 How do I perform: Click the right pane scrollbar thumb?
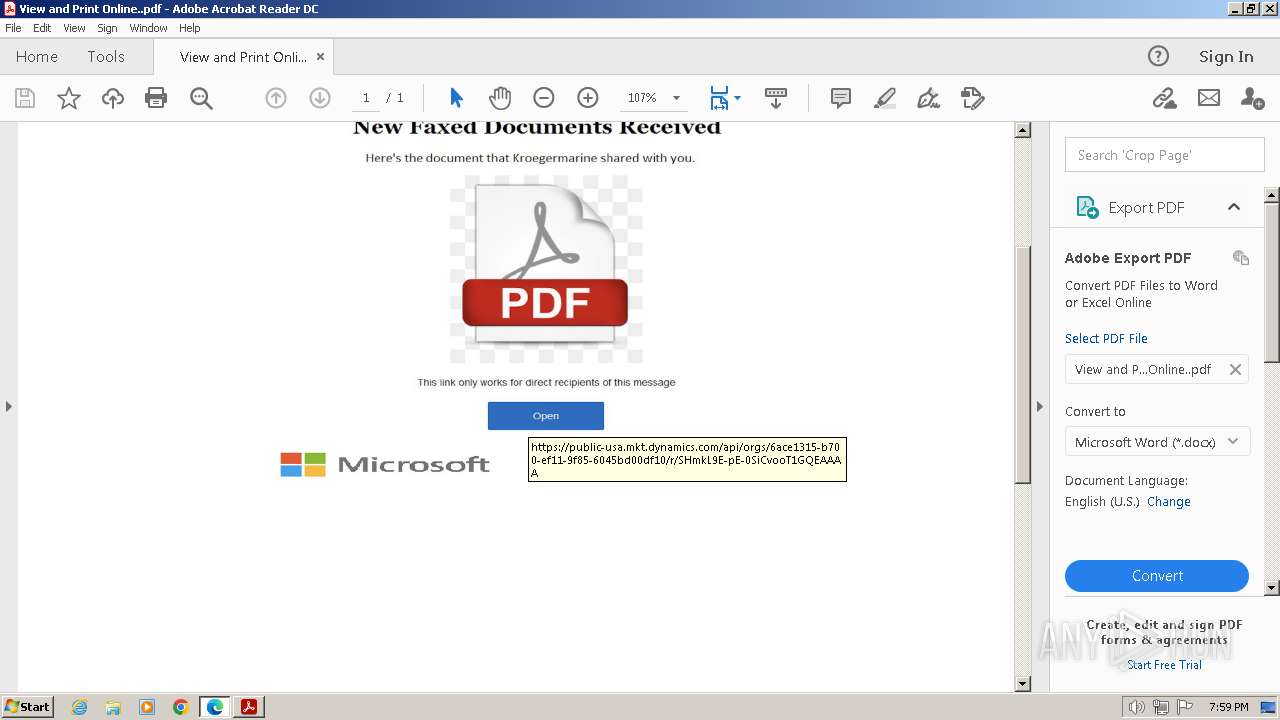coord(1272,282)
